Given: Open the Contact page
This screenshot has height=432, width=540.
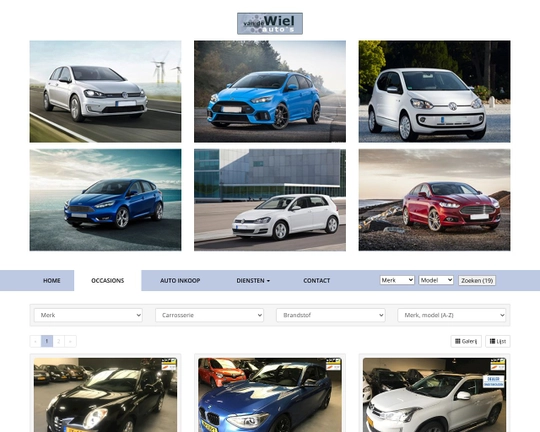Looking at the screenshot, I should pos(316,280).
